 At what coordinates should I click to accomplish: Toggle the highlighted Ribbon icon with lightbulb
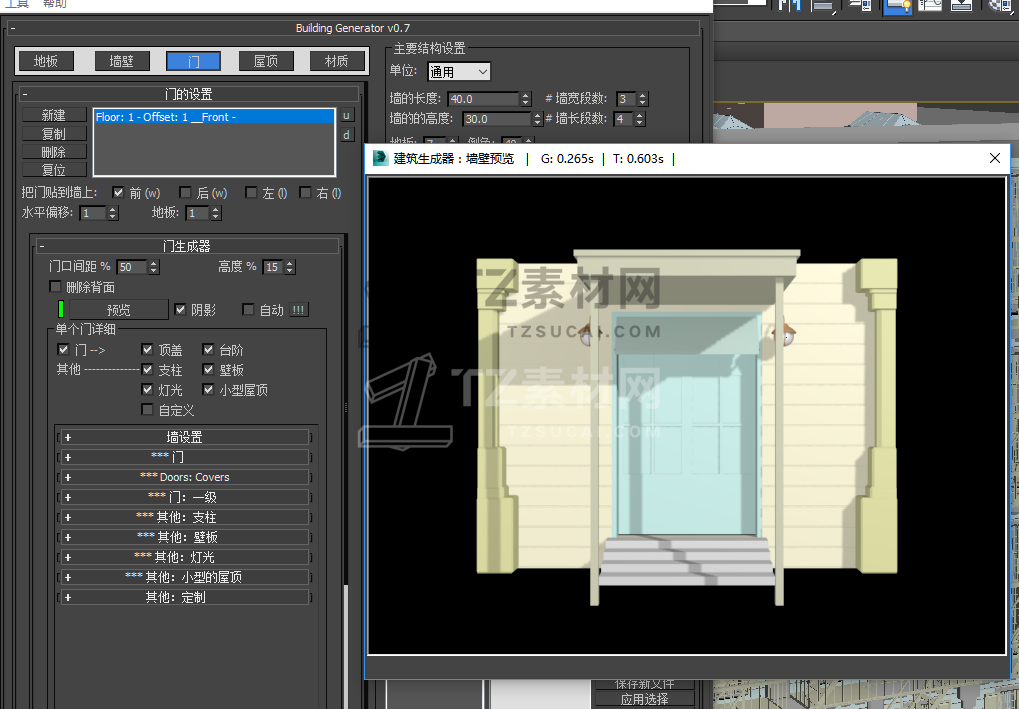point(898,5)
